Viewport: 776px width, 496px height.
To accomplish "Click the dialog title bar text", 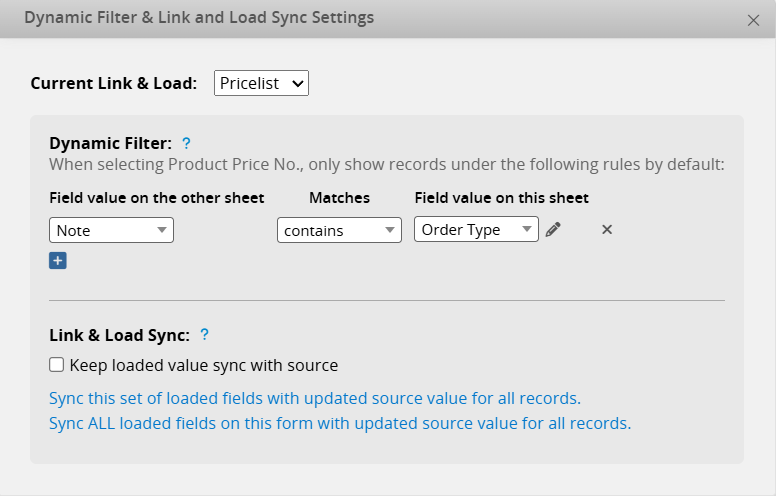I will (x=199, y=18).
